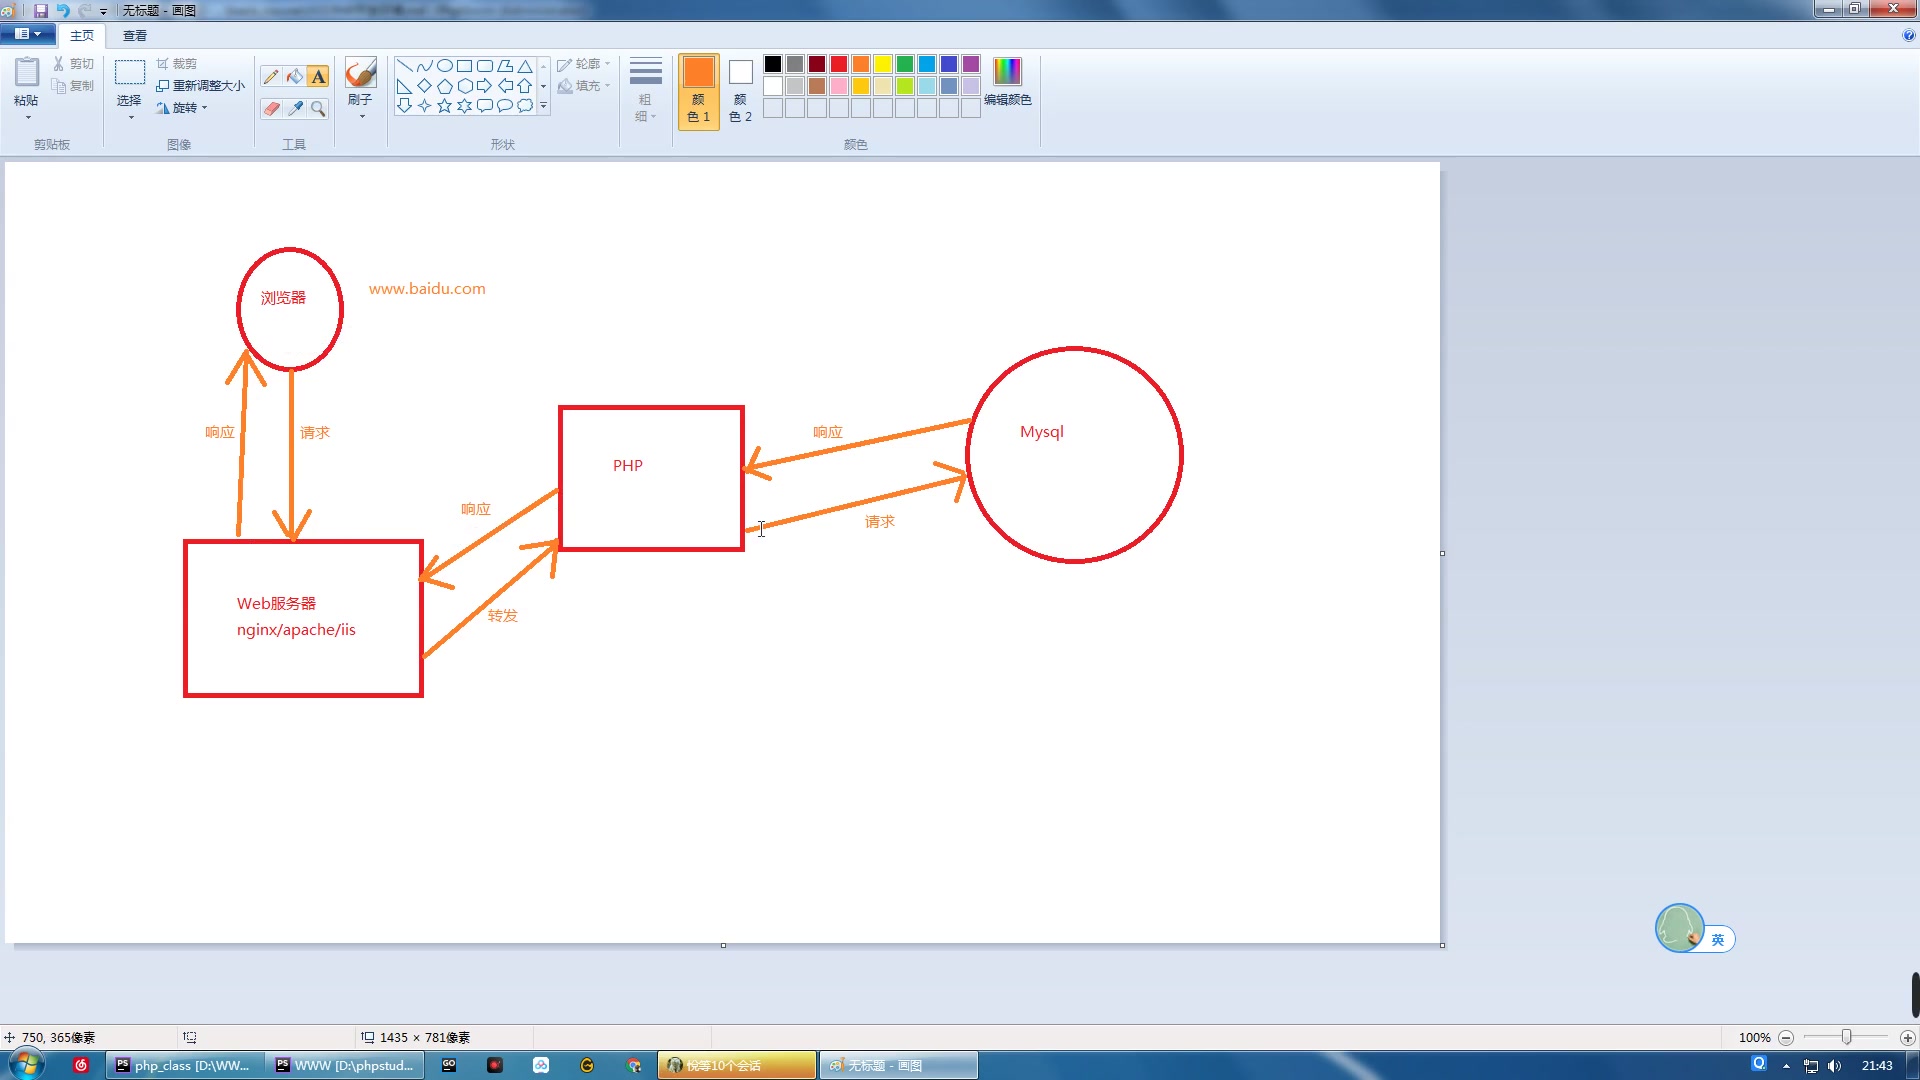Viewport: 1920px width, 1080px height.
Task: Open the 旋转 rotate dropdown
Action: point(183,108)
